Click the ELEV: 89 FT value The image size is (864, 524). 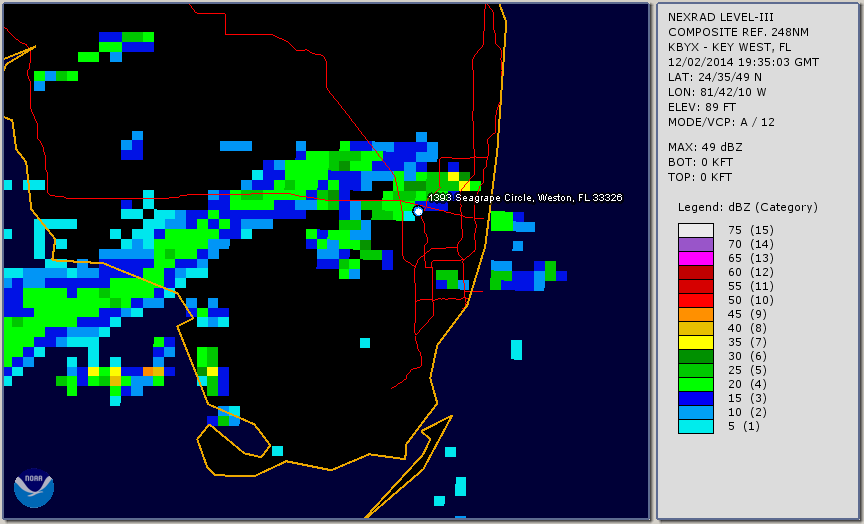coord(702,107)
